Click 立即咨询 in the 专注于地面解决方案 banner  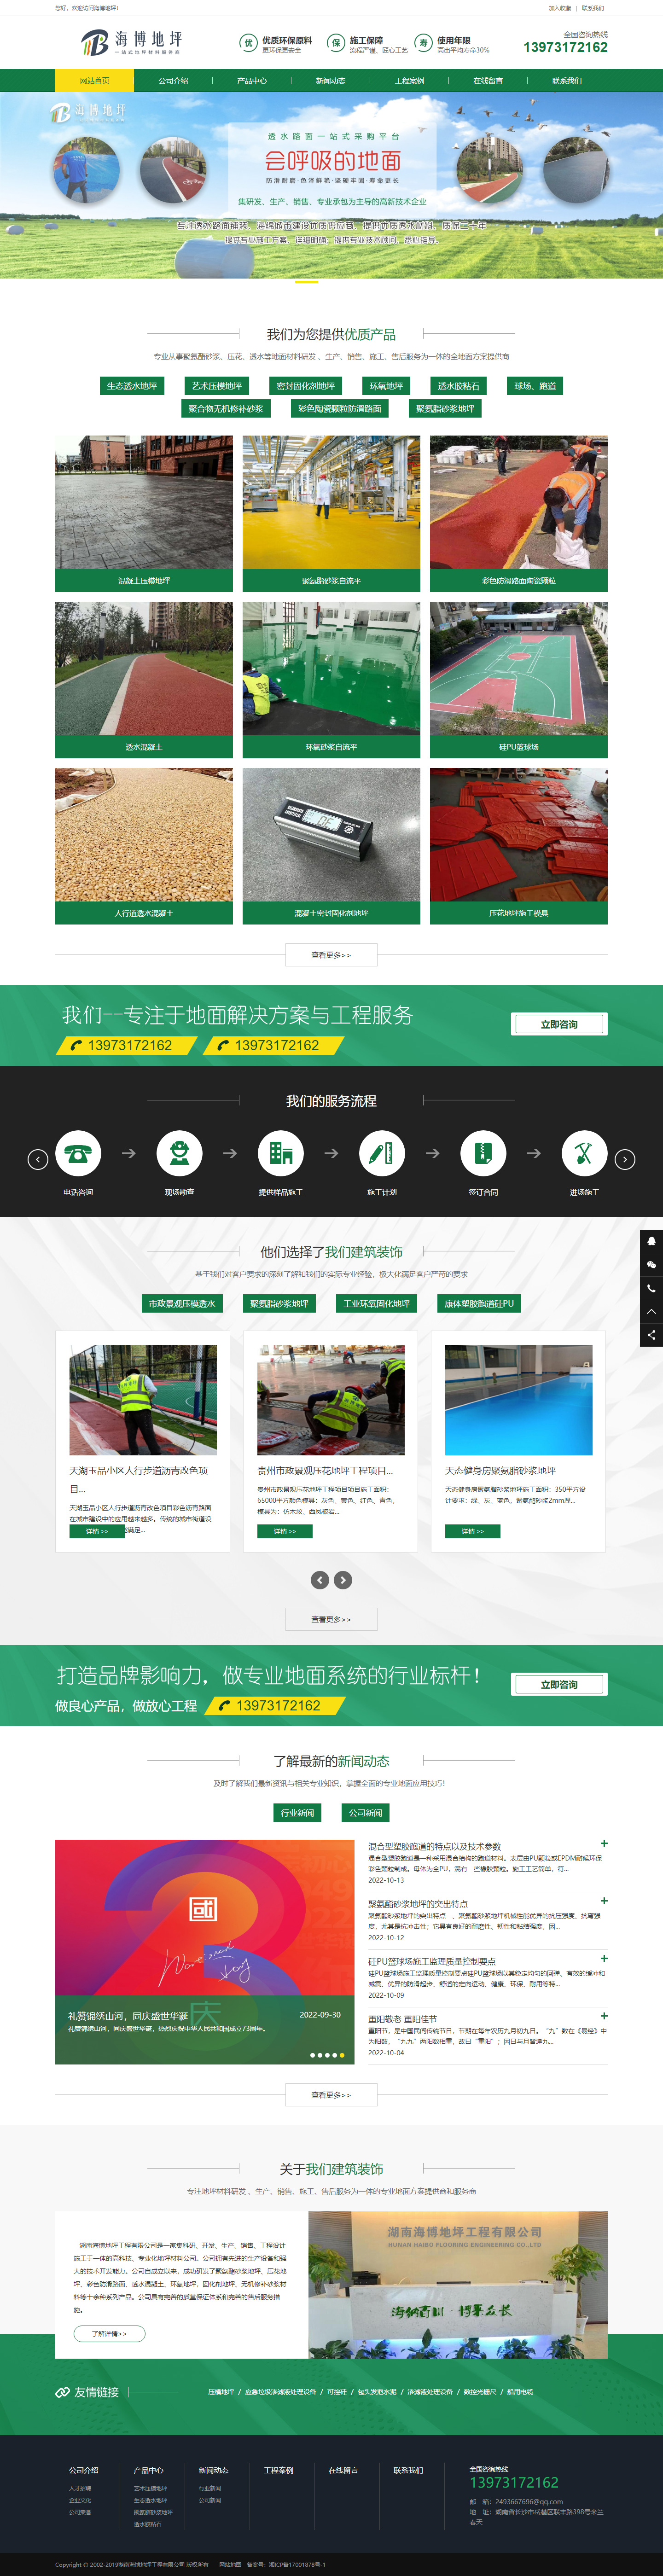(x=559, y=1024)
